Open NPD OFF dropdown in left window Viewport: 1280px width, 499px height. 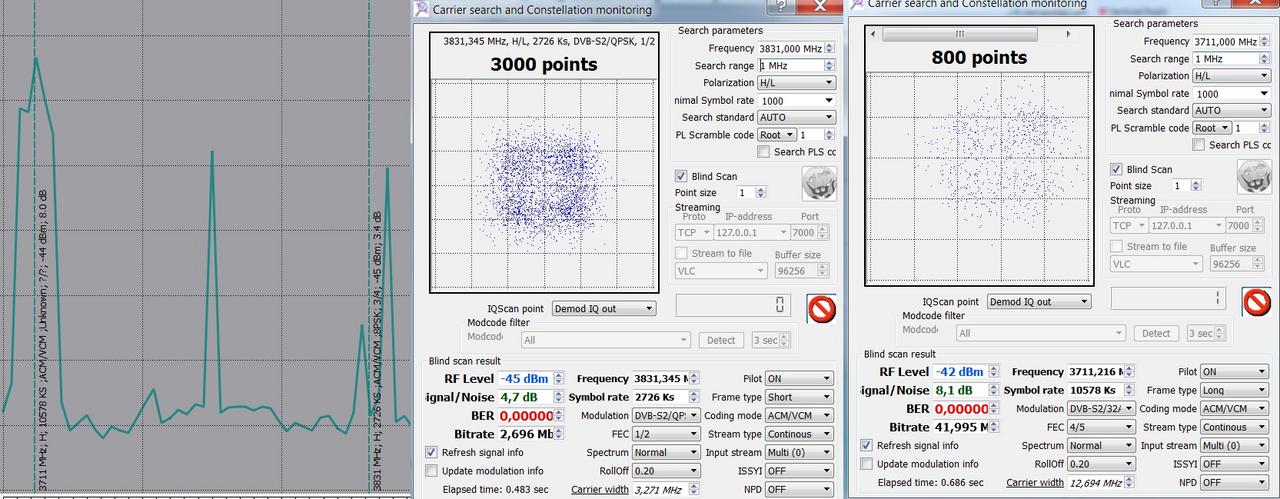pyautogui.click(x=799, y=490)
